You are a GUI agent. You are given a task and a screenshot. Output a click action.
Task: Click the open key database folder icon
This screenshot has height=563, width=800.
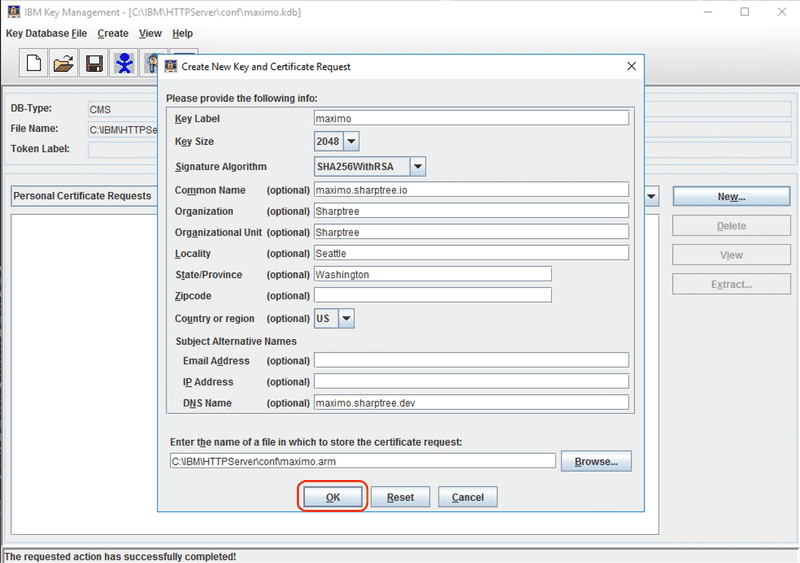[62, 64]
